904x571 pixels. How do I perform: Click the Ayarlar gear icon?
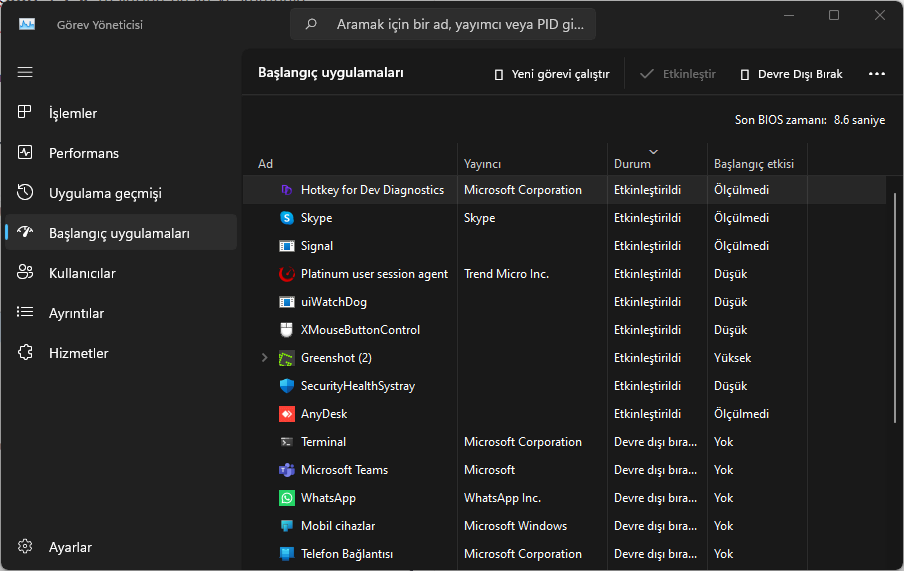pos(25,546)
